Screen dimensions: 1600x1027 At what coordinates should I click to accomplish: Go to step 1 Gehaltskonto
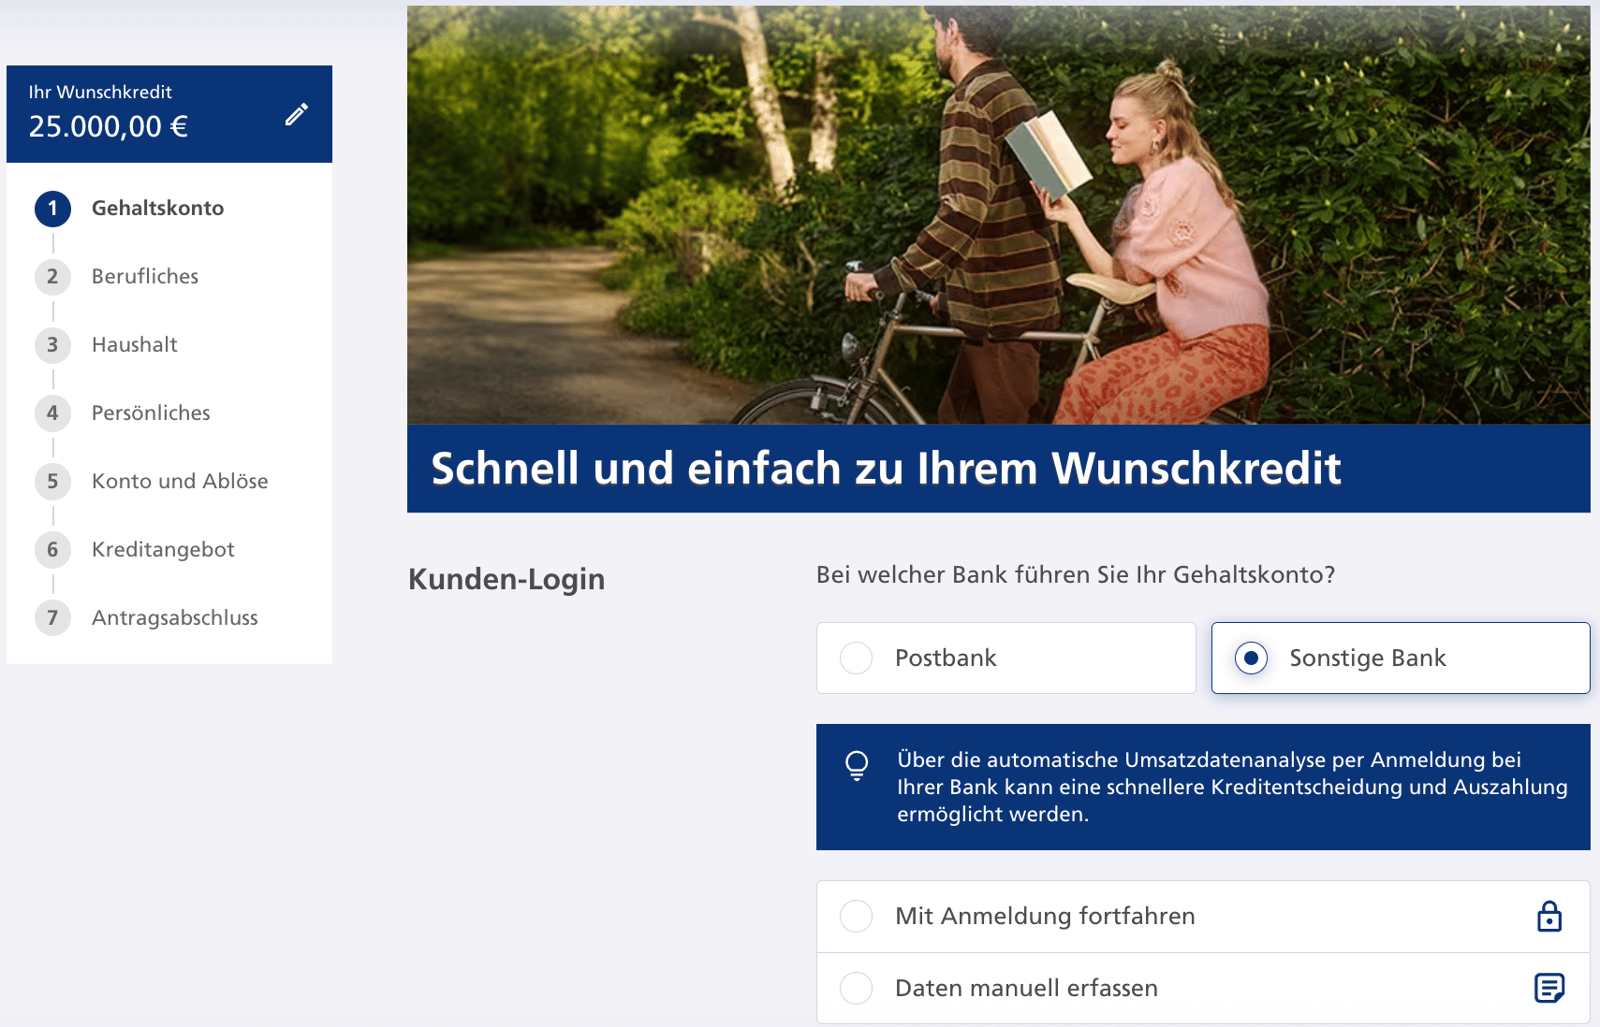pyautogui.click(x=130, y=208)
